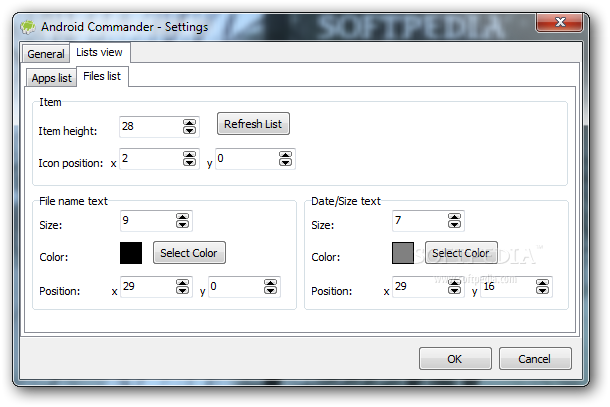
Task: Increase Date/Size text size
Action: coord(454,217)
